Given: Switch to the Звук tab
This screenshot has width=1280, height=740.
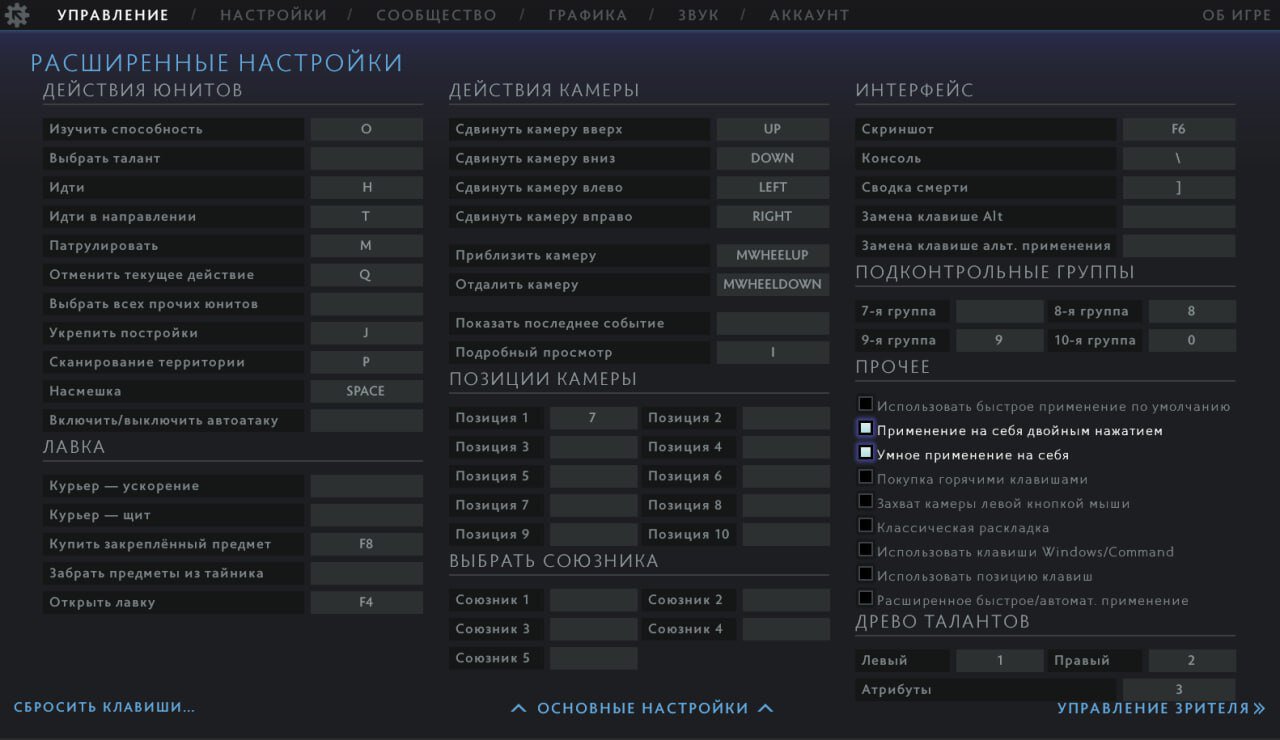Looking at the screenshot, I should 697,15.
